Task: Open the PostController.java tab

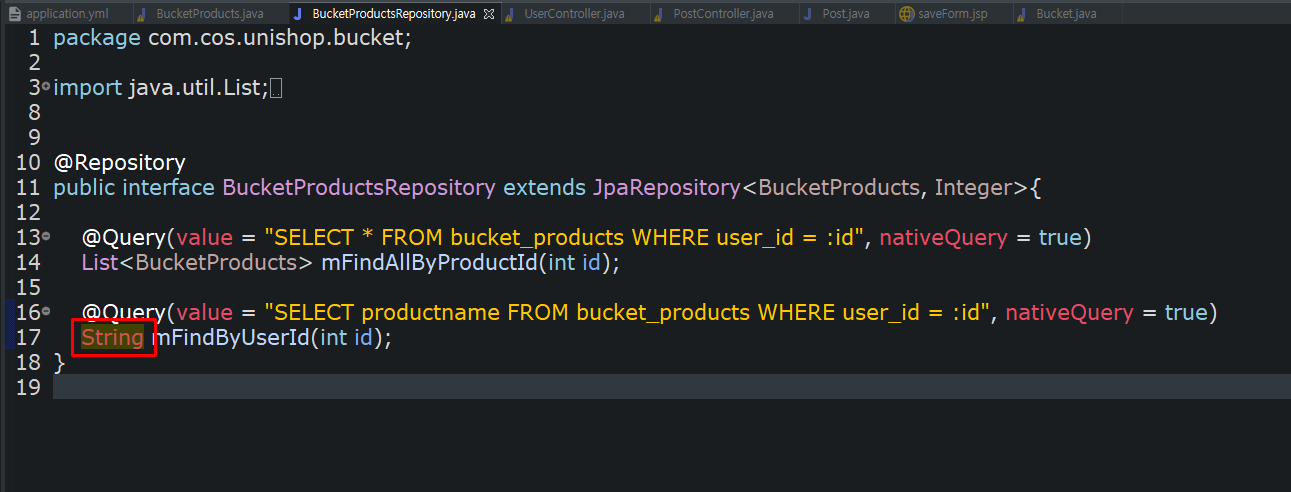Action: [723, 14]
